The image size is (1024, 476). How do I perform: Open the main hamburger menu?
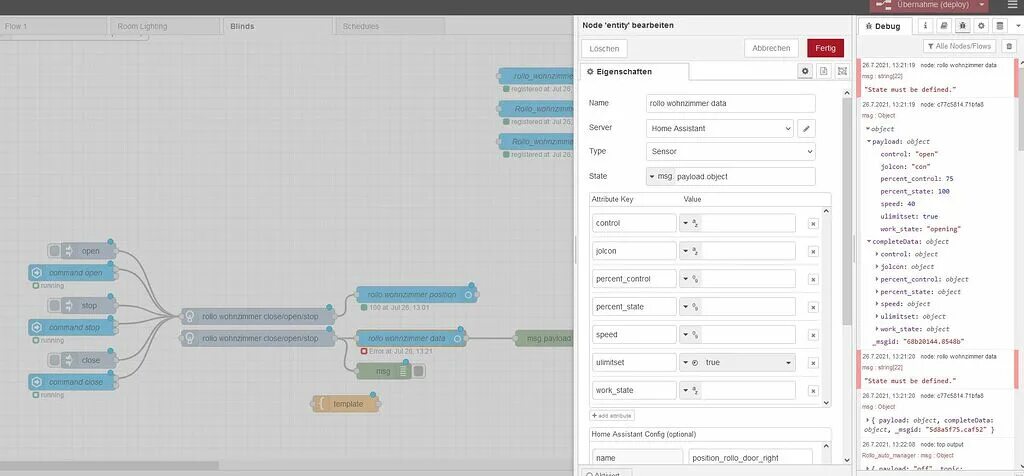[1012, 5]
